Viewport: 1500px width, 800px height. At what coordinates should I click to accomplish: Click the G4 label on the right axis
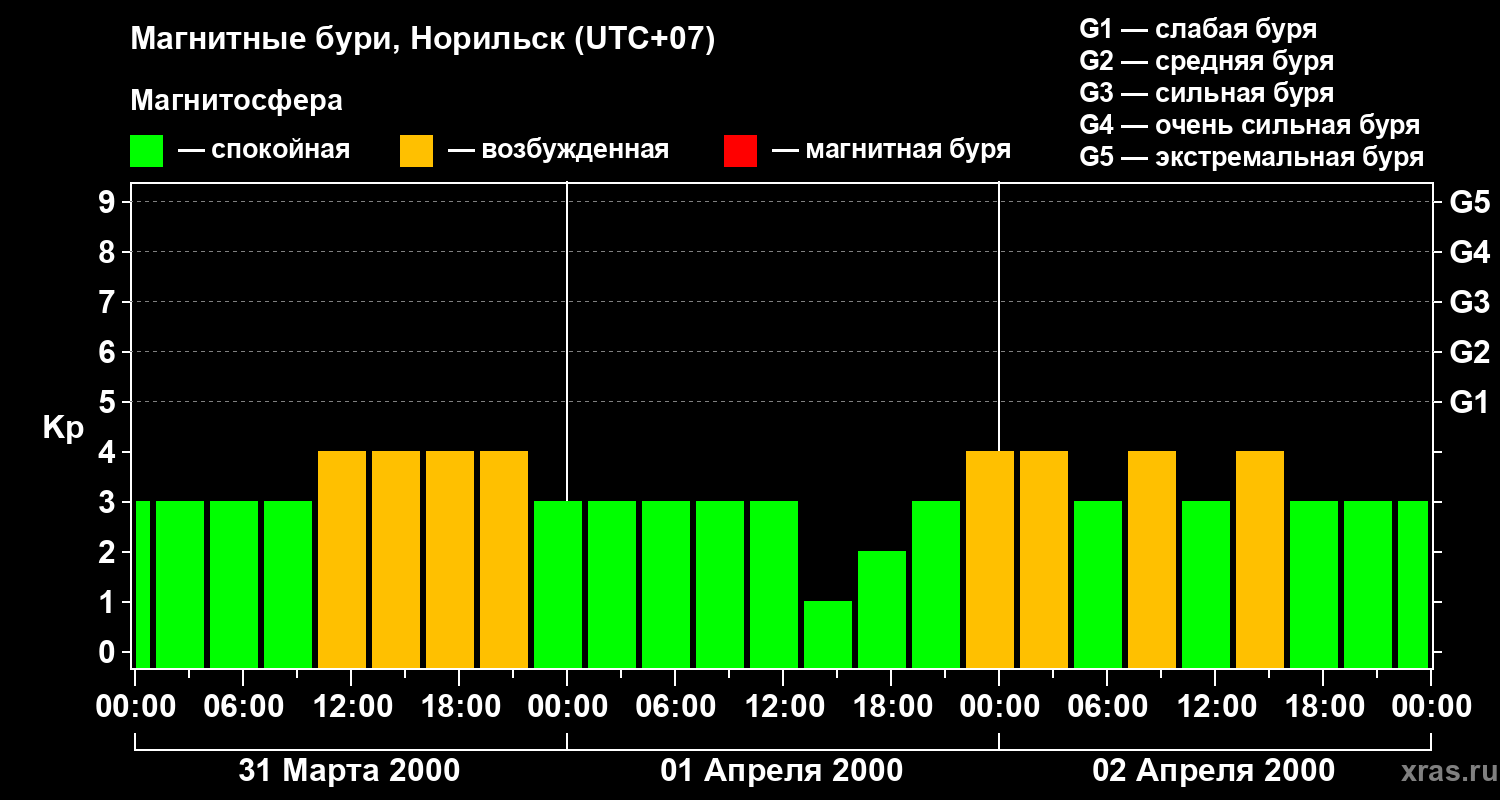(1470, 253)
